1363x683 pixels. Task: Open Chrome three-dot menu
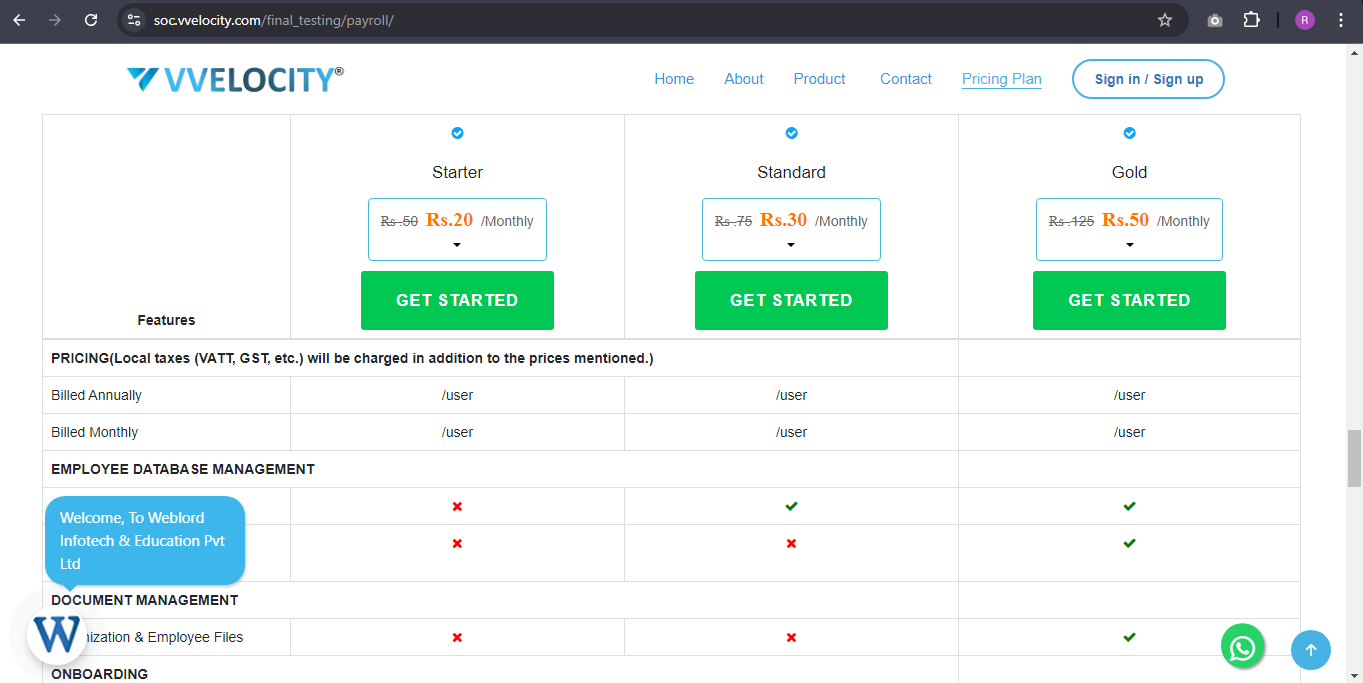[x=1341, y=20]
